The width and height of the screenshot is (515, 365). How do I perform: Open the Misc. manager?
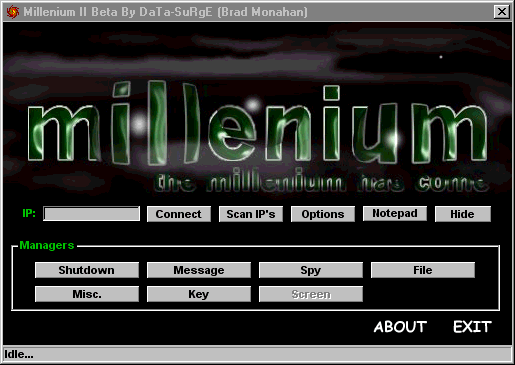87,294
